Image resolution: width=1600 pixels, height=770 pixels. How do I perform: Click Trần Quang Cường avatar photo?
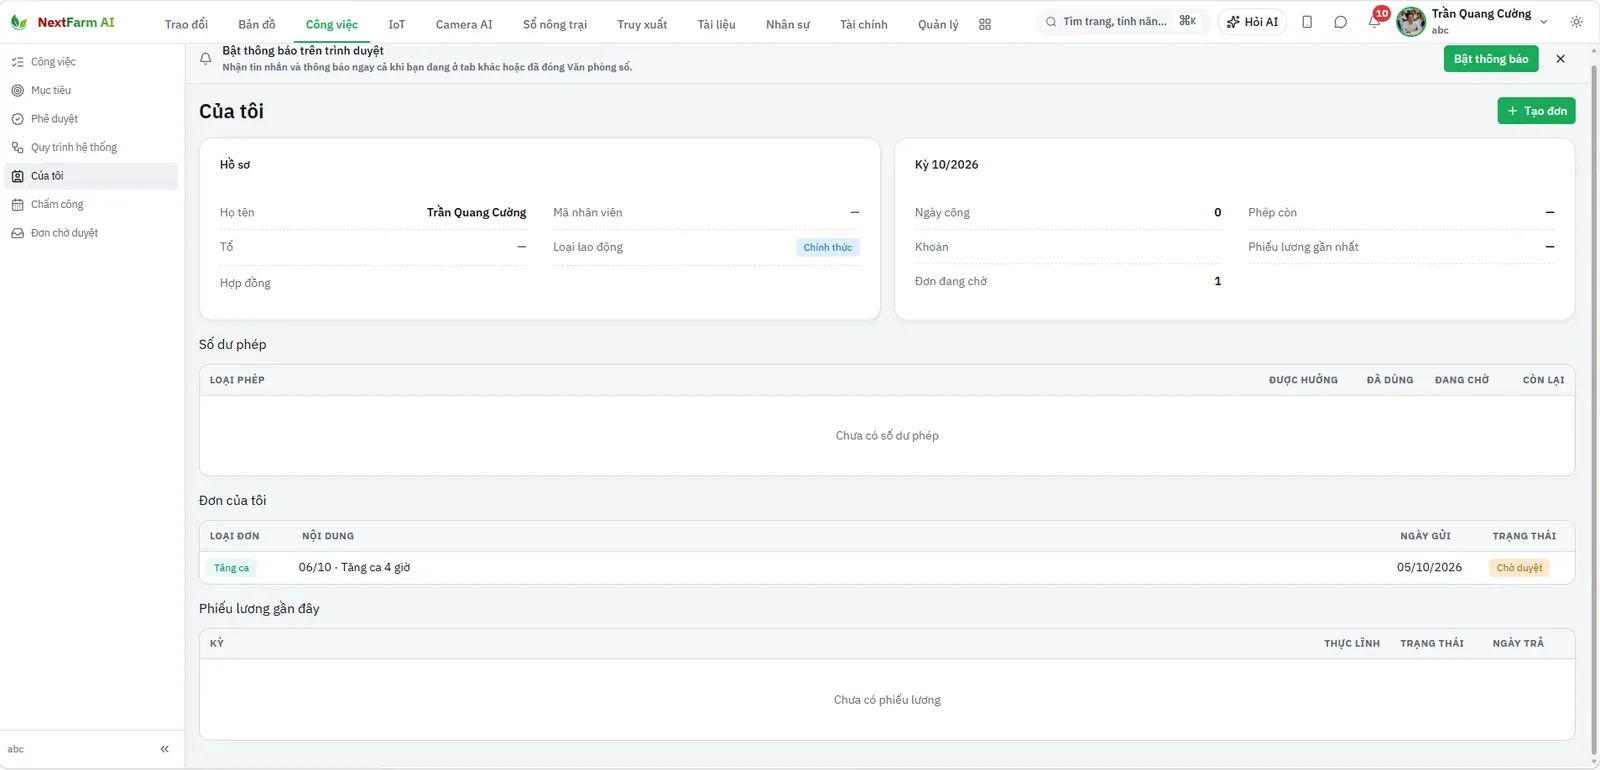pyautogui.click(x=1411, y=22)
